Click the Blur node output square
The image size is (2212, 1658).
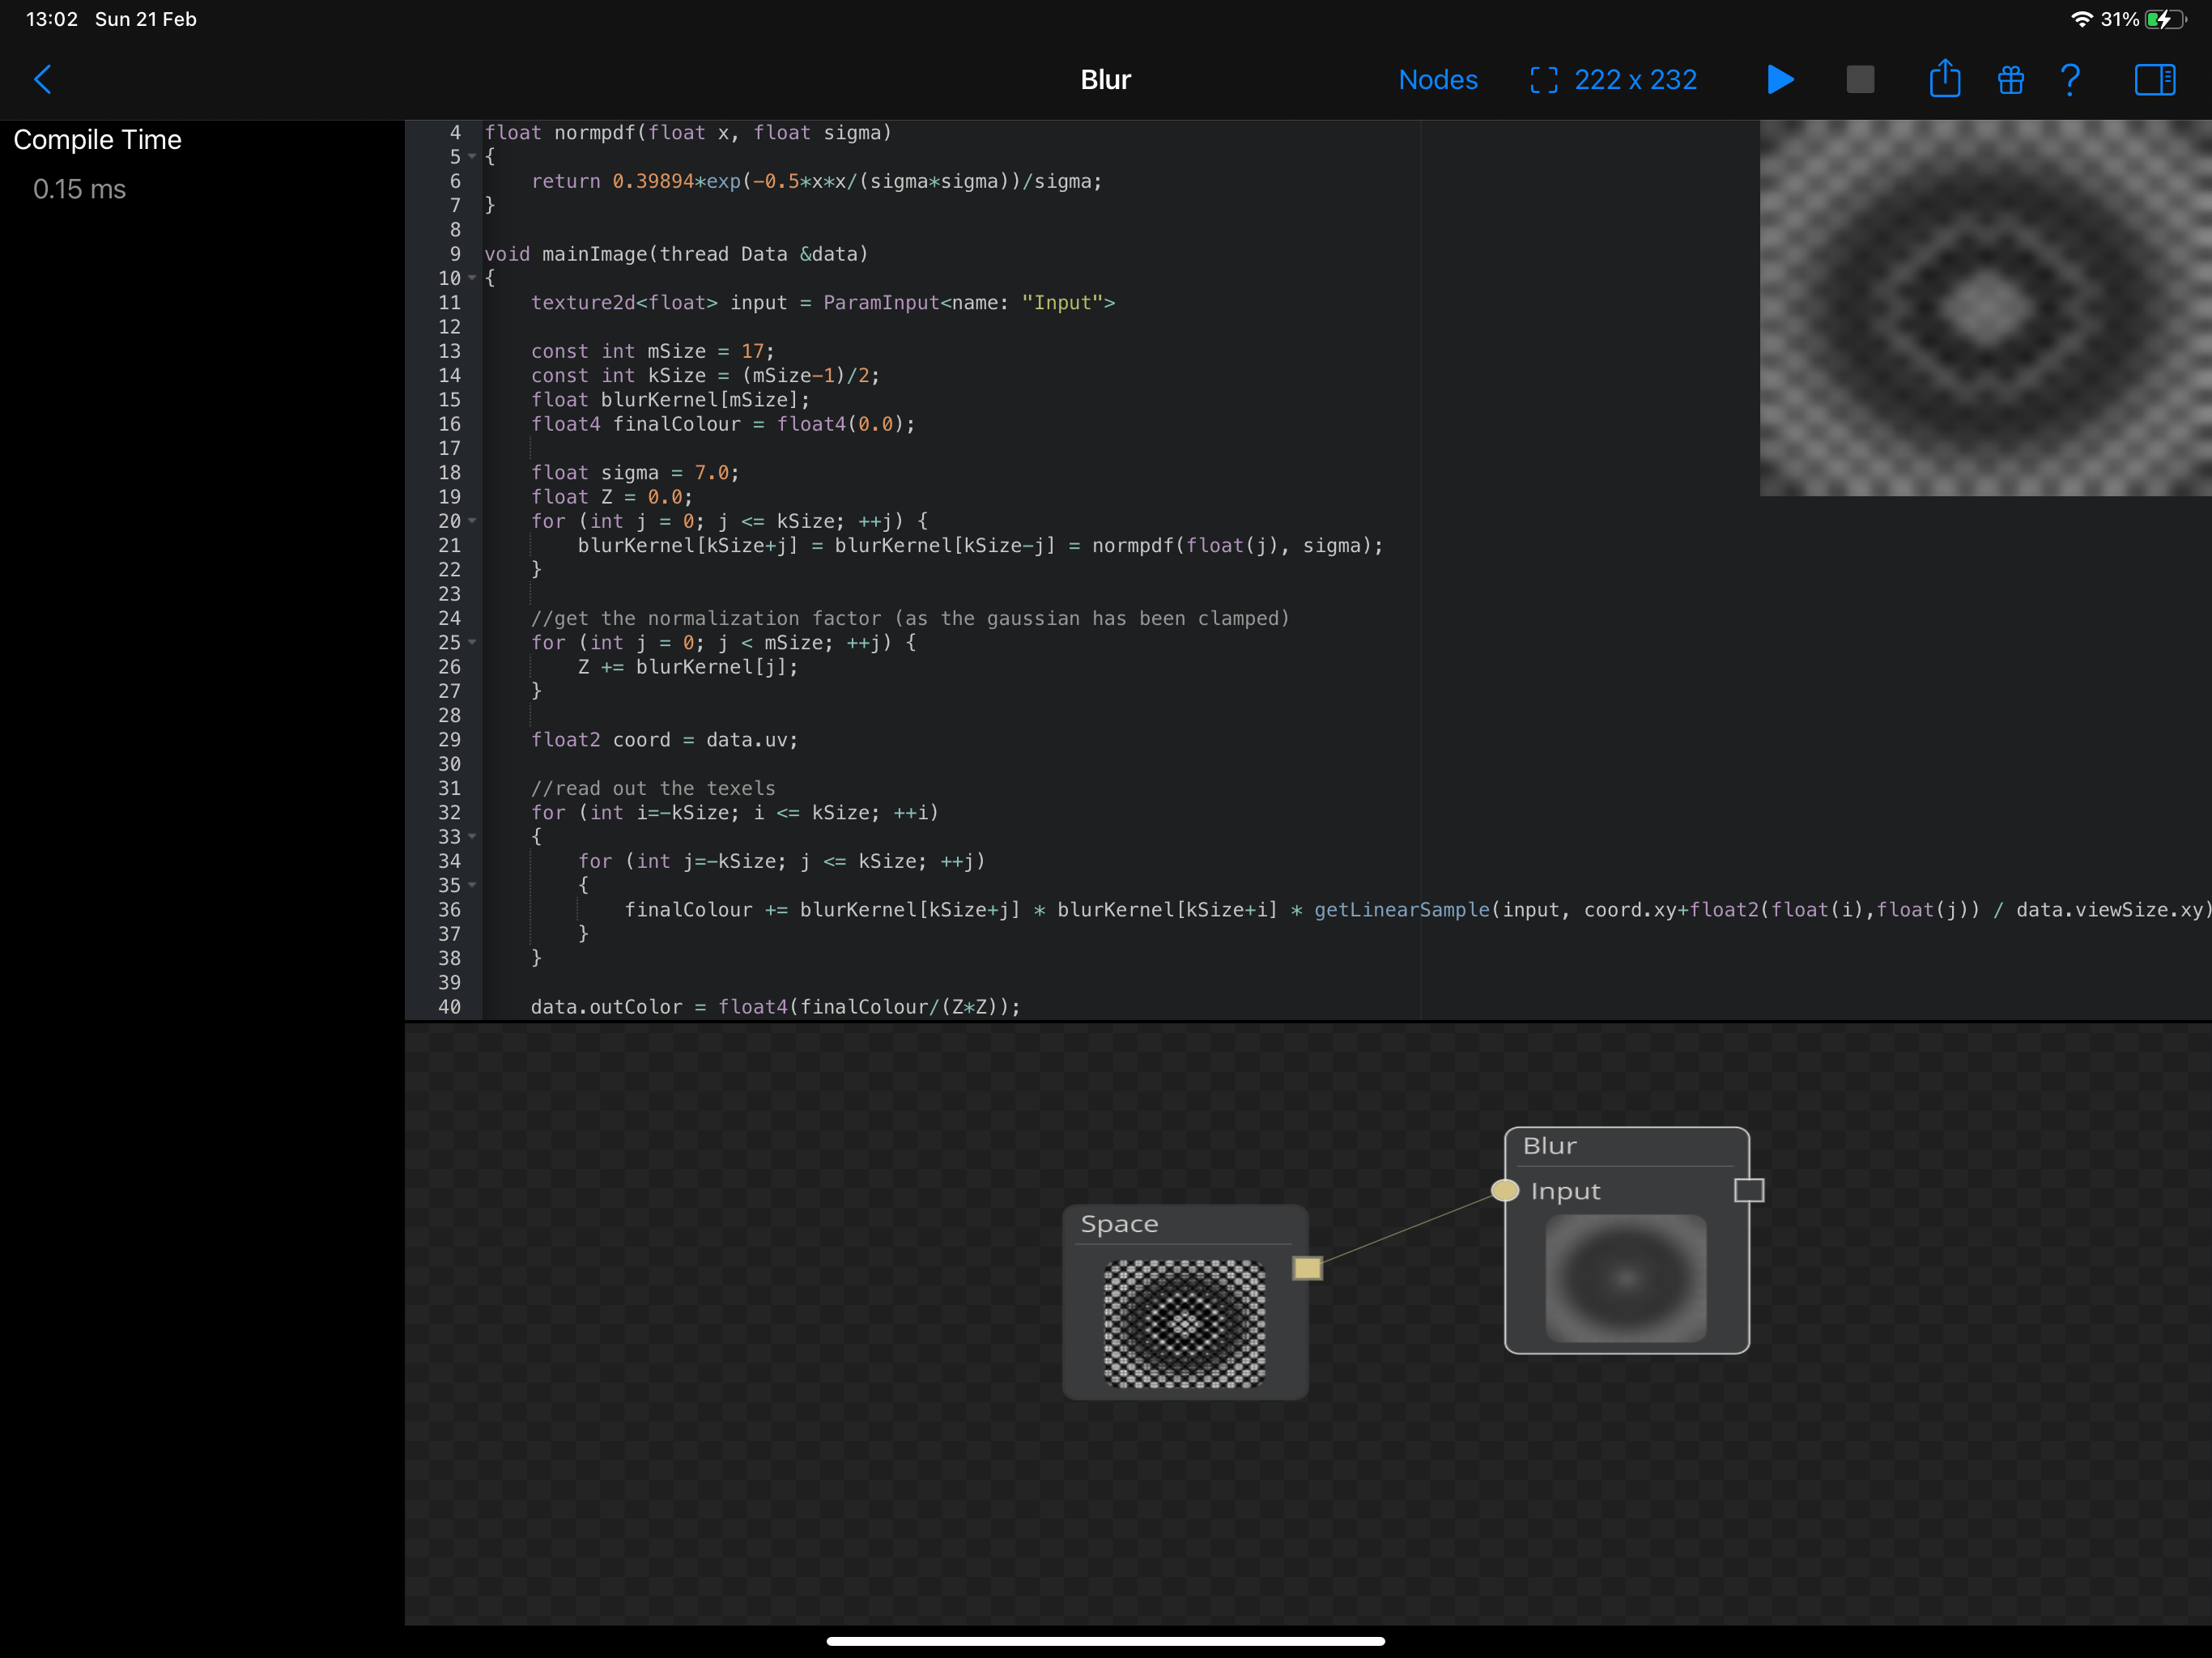(x=1748, y=1190)
